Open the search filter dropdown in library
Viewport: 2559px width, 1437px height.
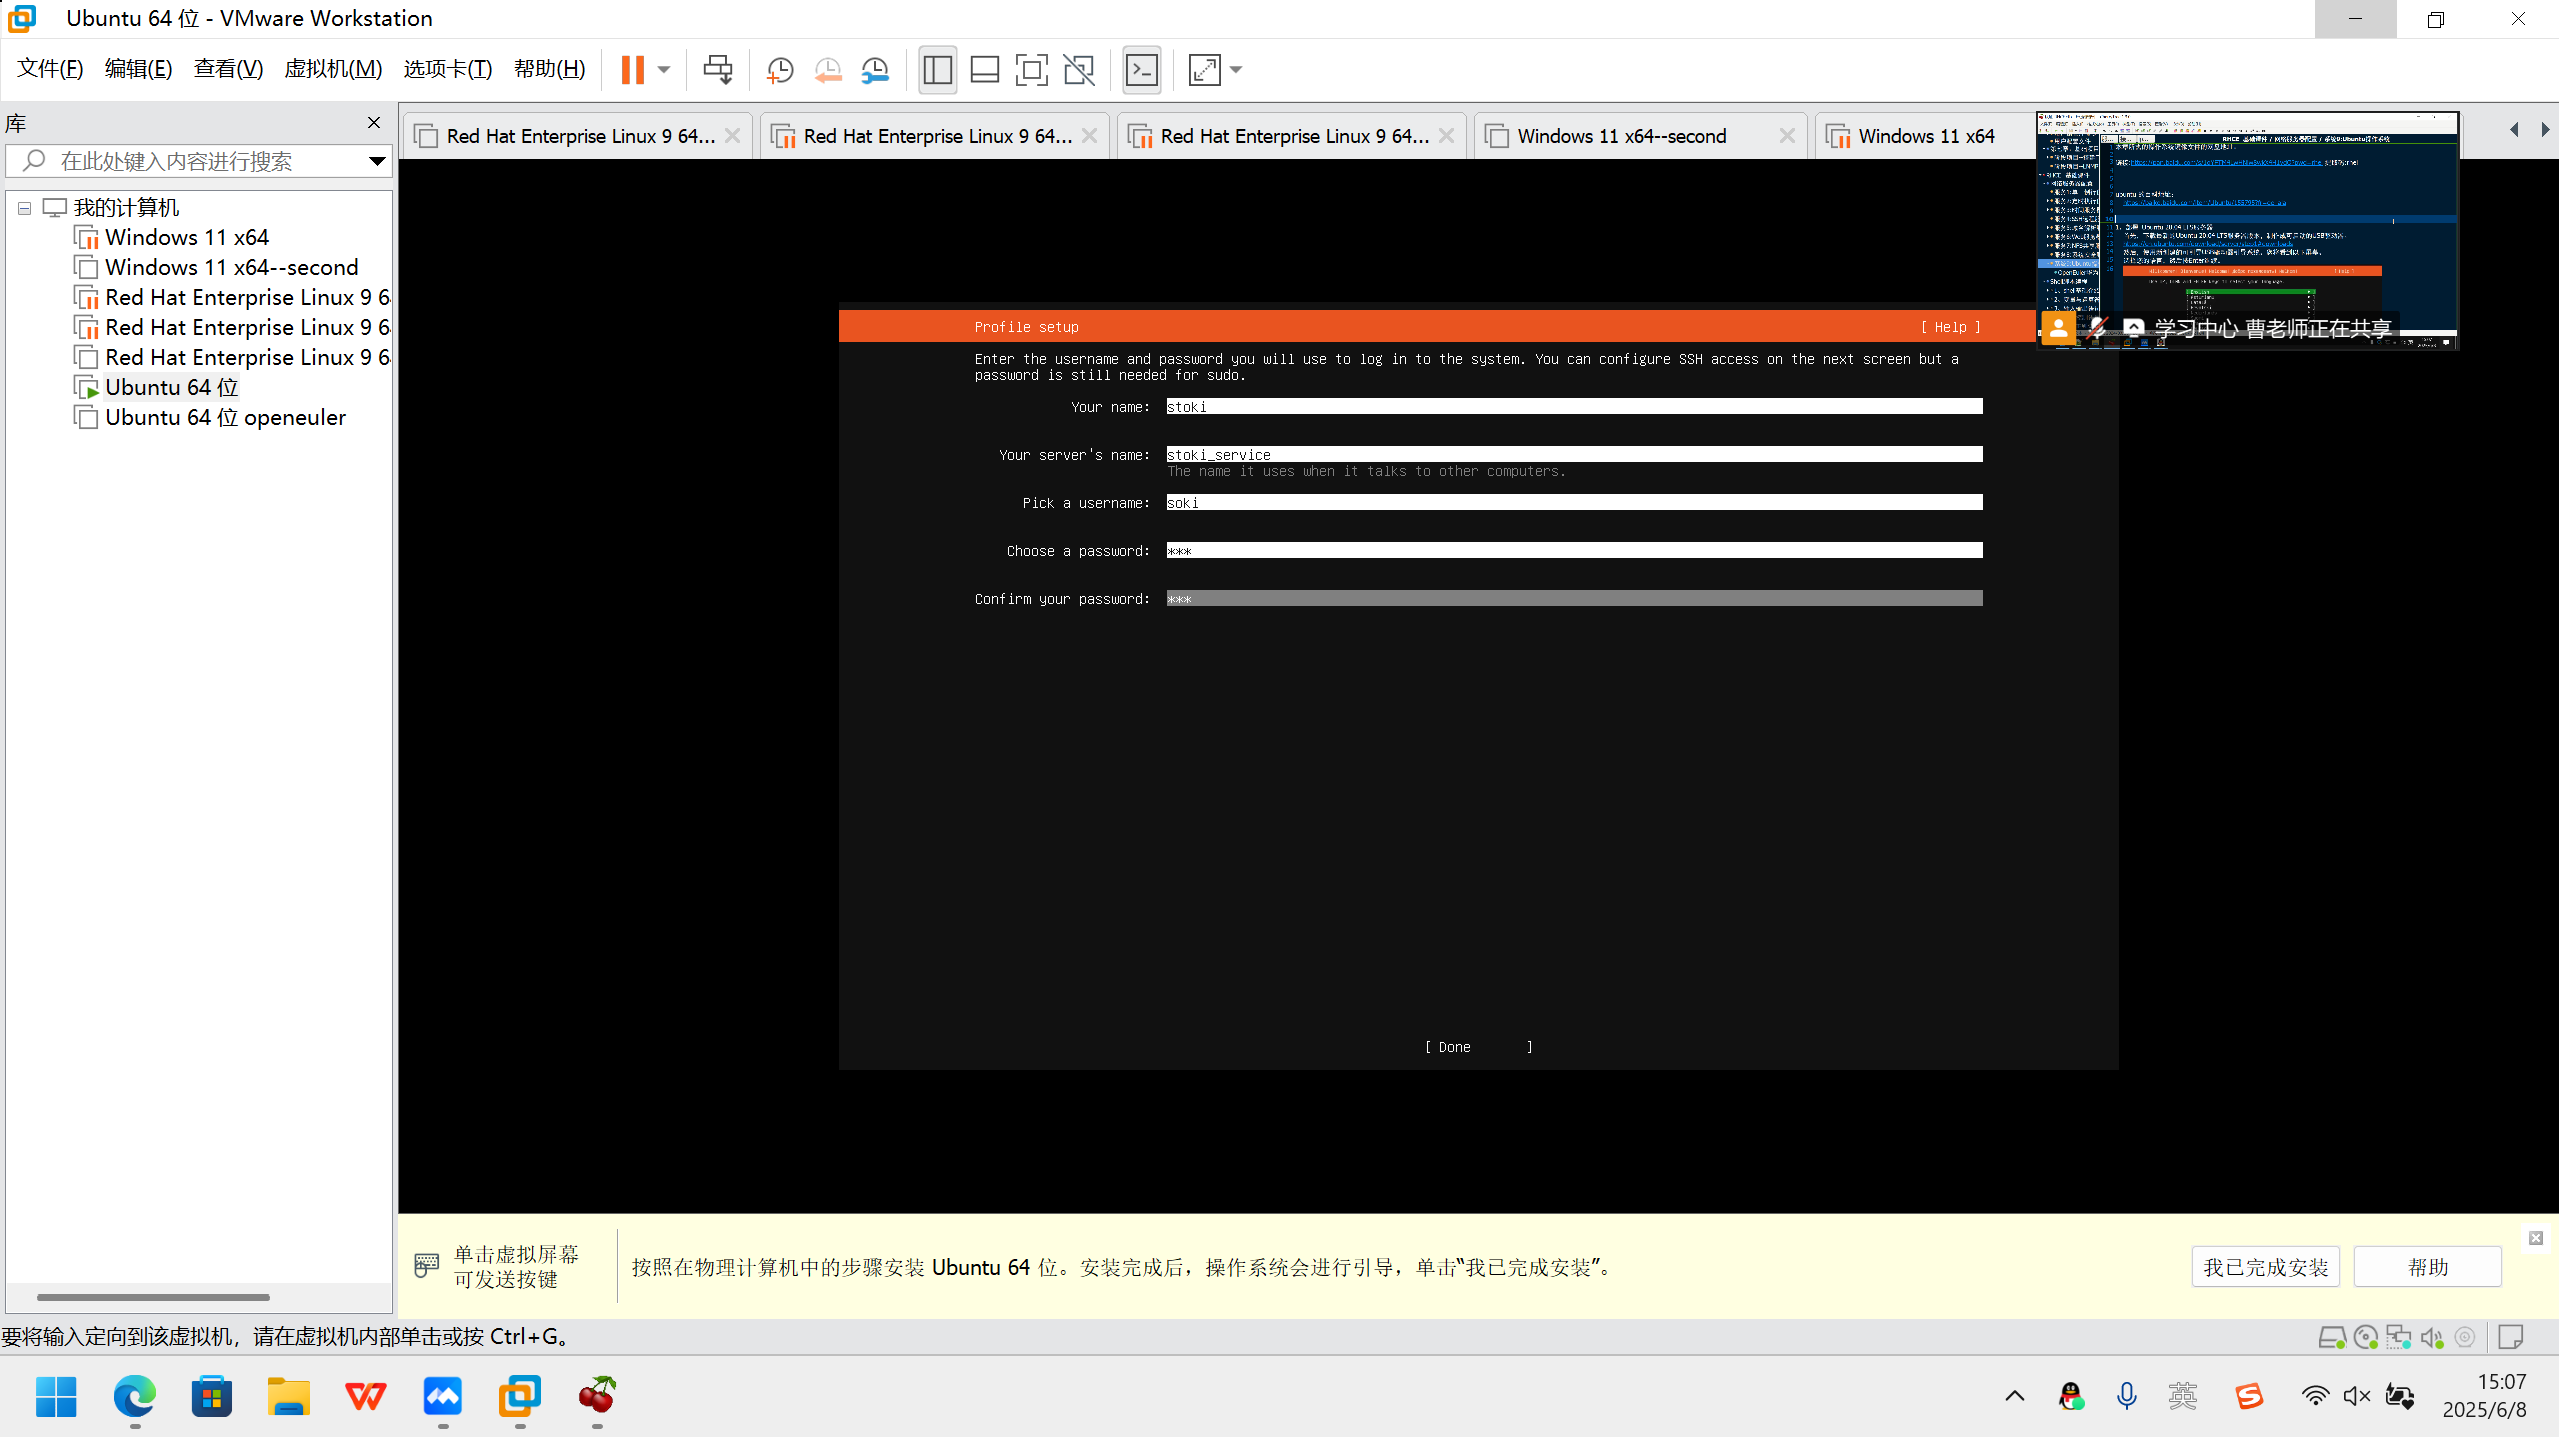point(376,160)
